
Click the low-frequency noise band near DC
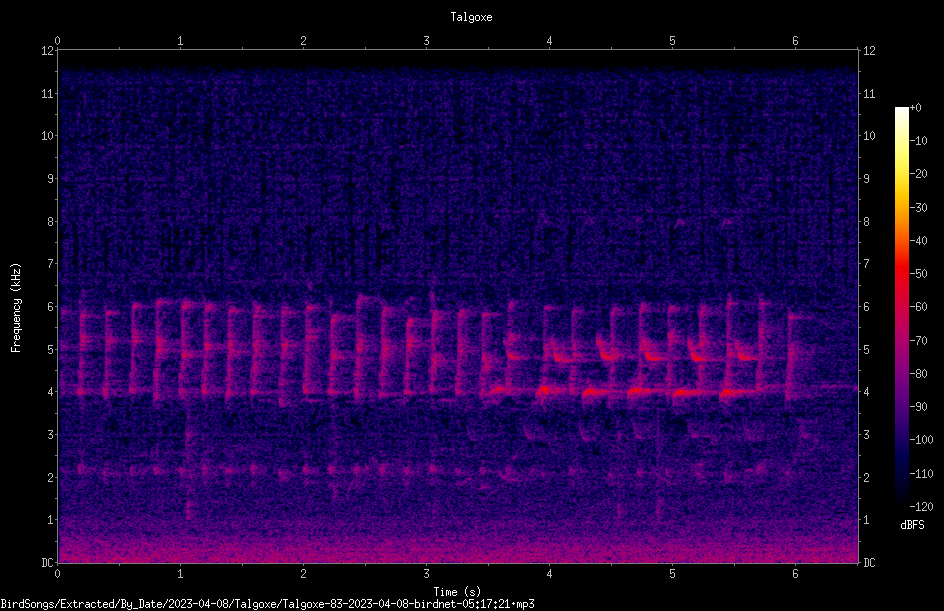pyautogui.click(x=458, y=548)
